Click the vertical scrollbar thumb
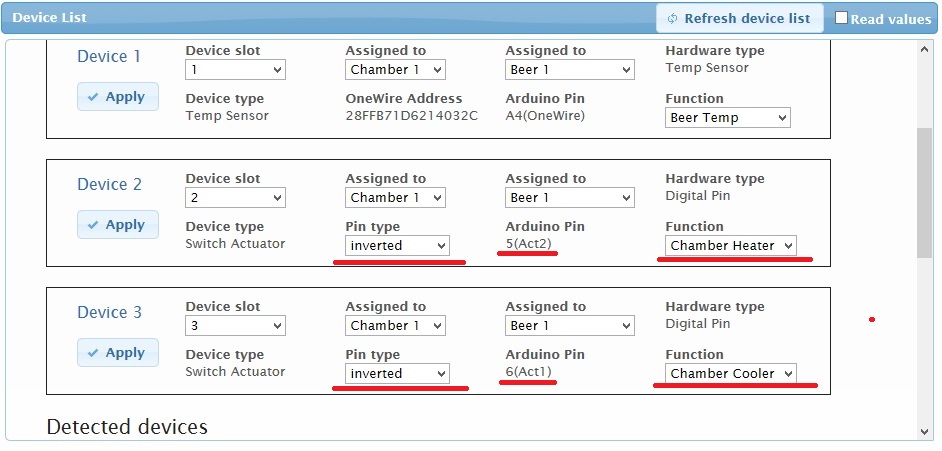 924,190
